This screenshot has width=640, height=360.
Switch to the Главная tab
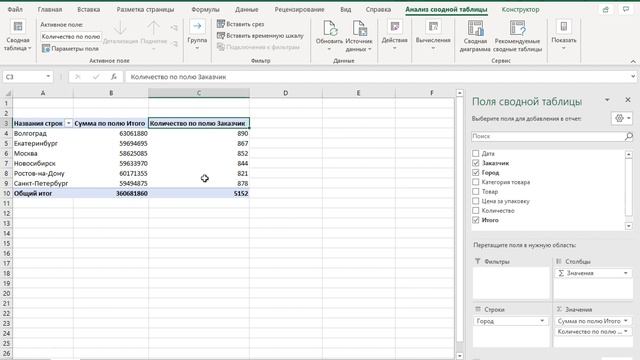[50, 9]
